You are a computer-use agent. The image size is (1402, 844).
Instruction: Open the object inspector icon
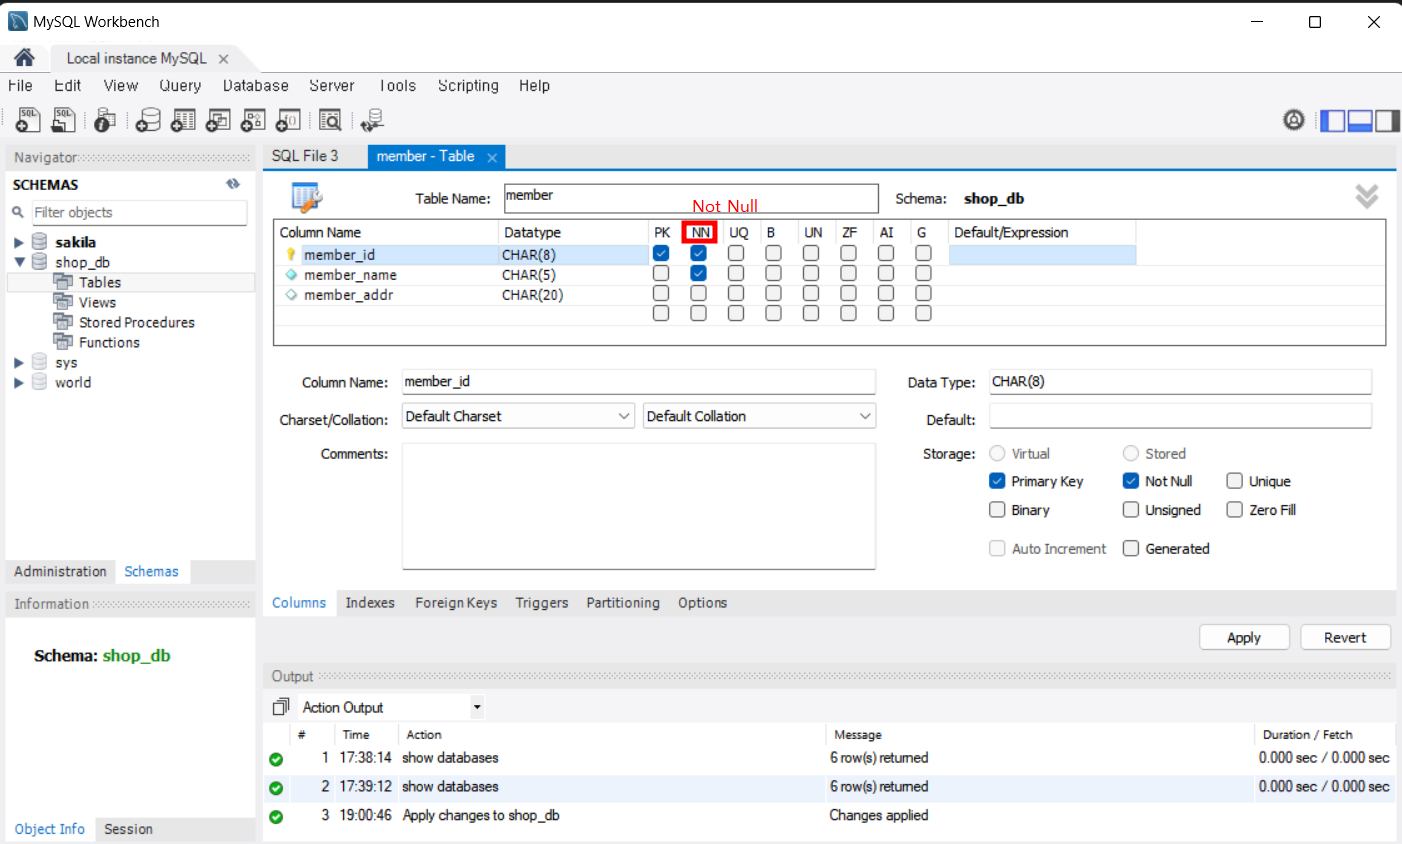coord(105,120)
